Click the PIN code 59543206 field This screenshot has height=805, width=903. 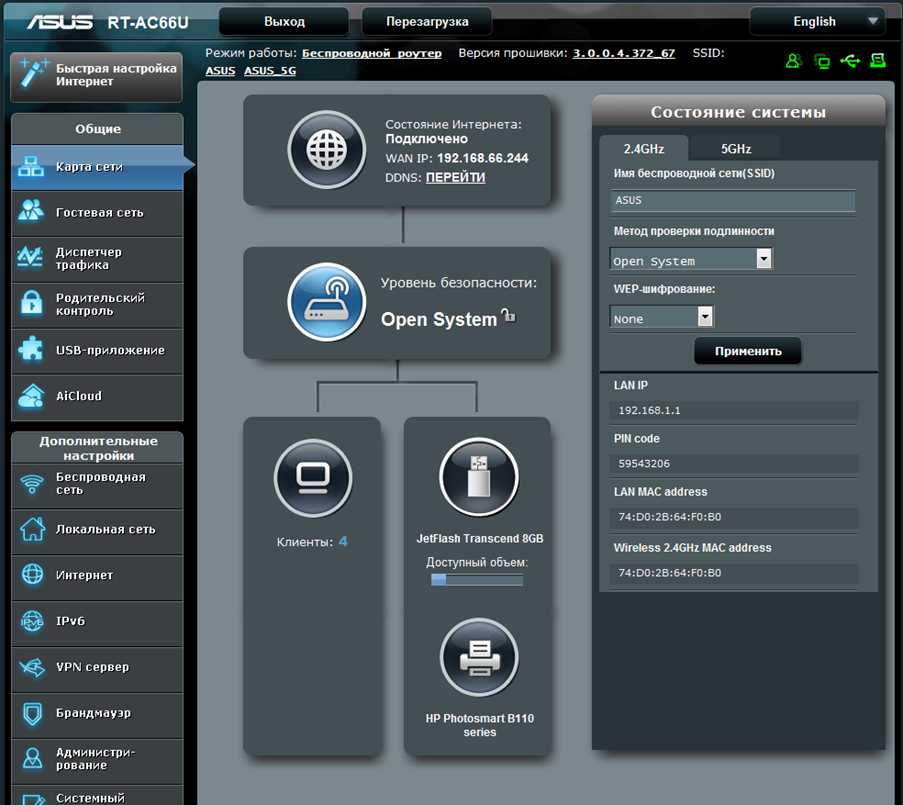(x=734, y=464)
